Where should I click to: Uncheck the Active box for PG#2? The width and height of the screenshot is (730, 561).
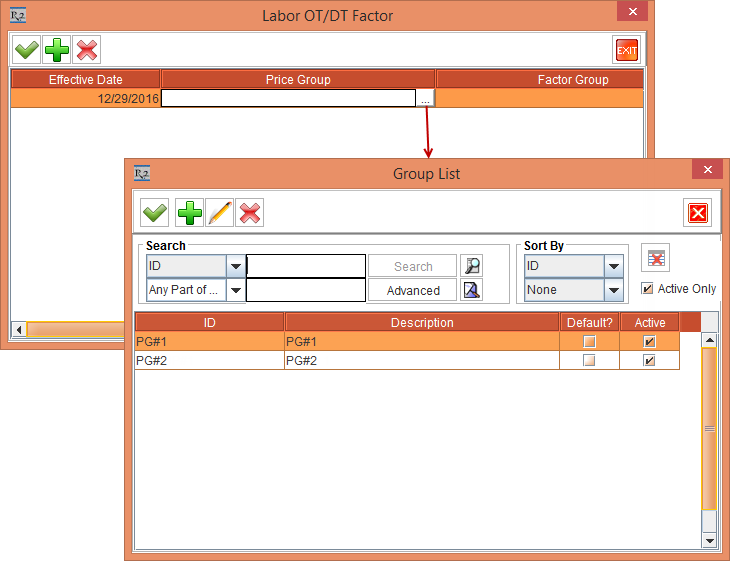649,361
